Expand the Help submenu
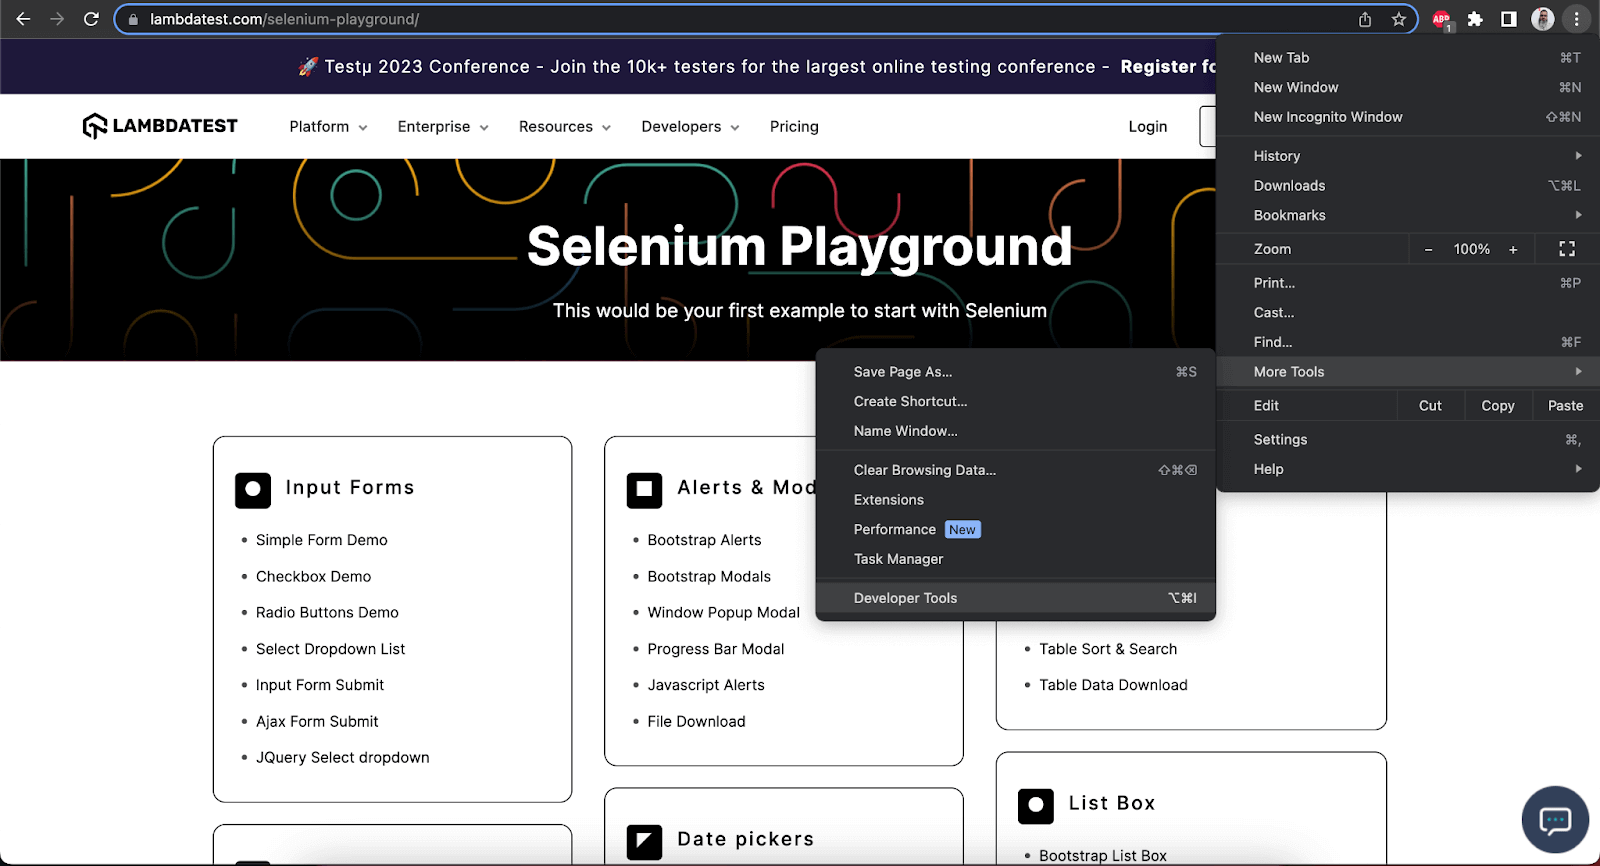 tap(1408, 469)
